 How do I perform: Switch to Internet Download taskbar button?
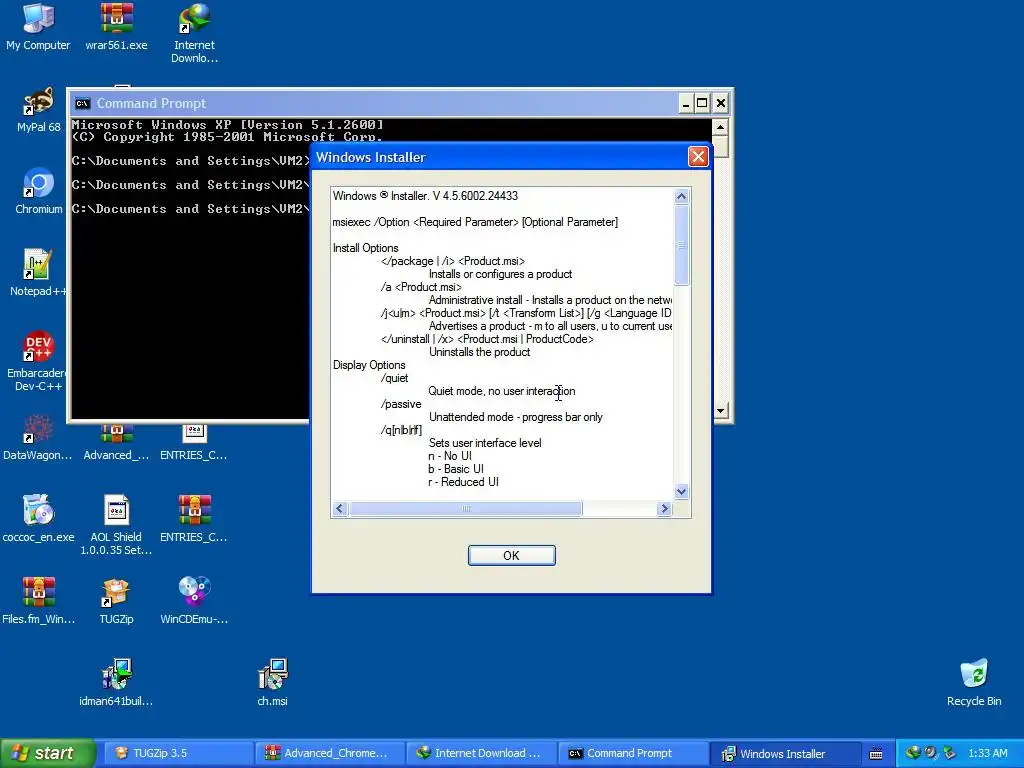[481, 754]
